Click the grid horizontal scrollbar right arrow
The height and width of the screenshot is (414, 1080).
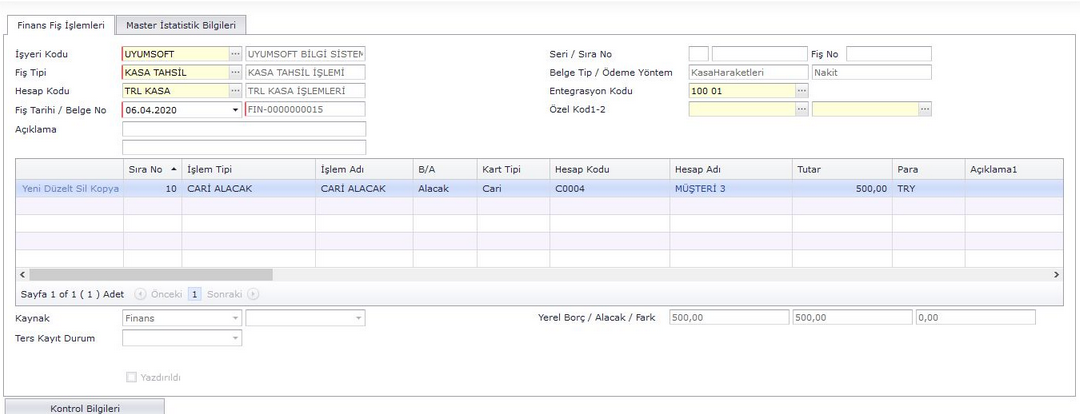[x=1057, y=274]
